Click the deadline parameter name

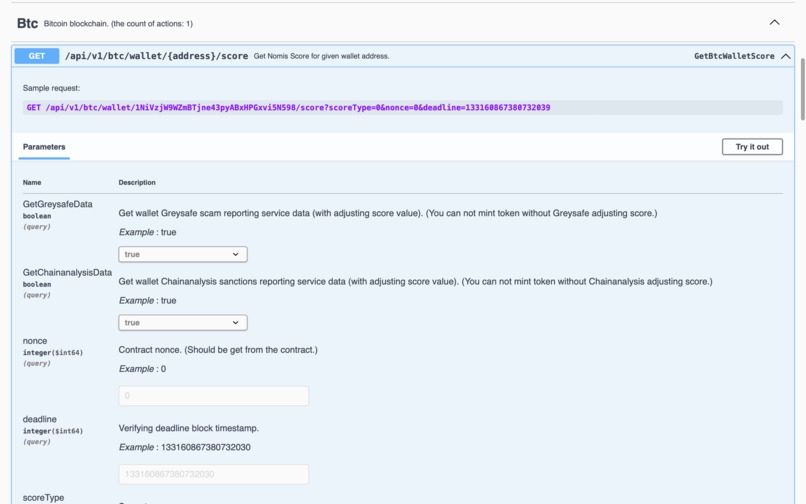point(40,419)
